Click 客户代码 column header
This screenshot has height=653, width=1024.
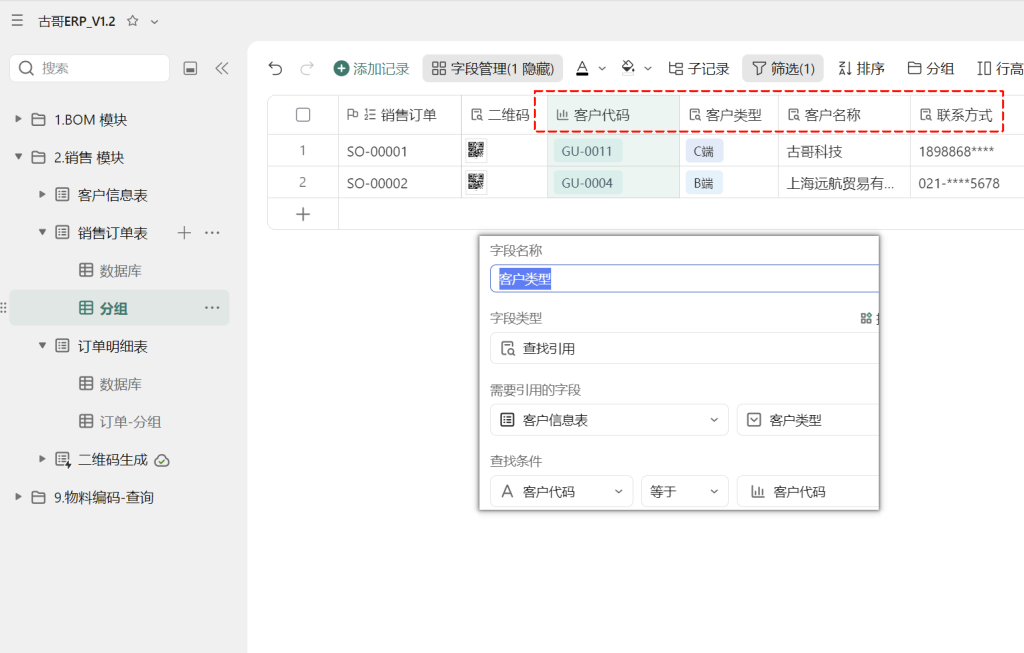(613, 115)
